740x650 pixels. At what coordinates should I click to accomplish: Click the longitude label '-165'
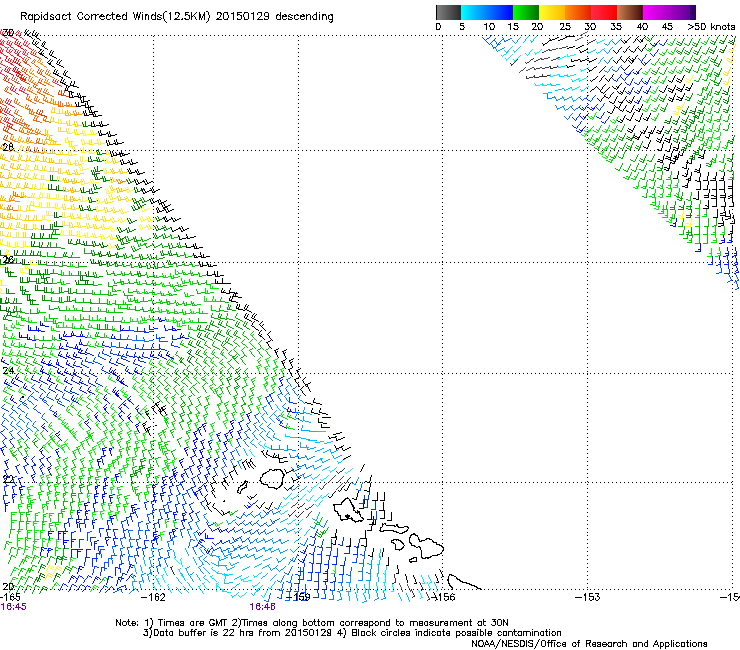point(10,597)
